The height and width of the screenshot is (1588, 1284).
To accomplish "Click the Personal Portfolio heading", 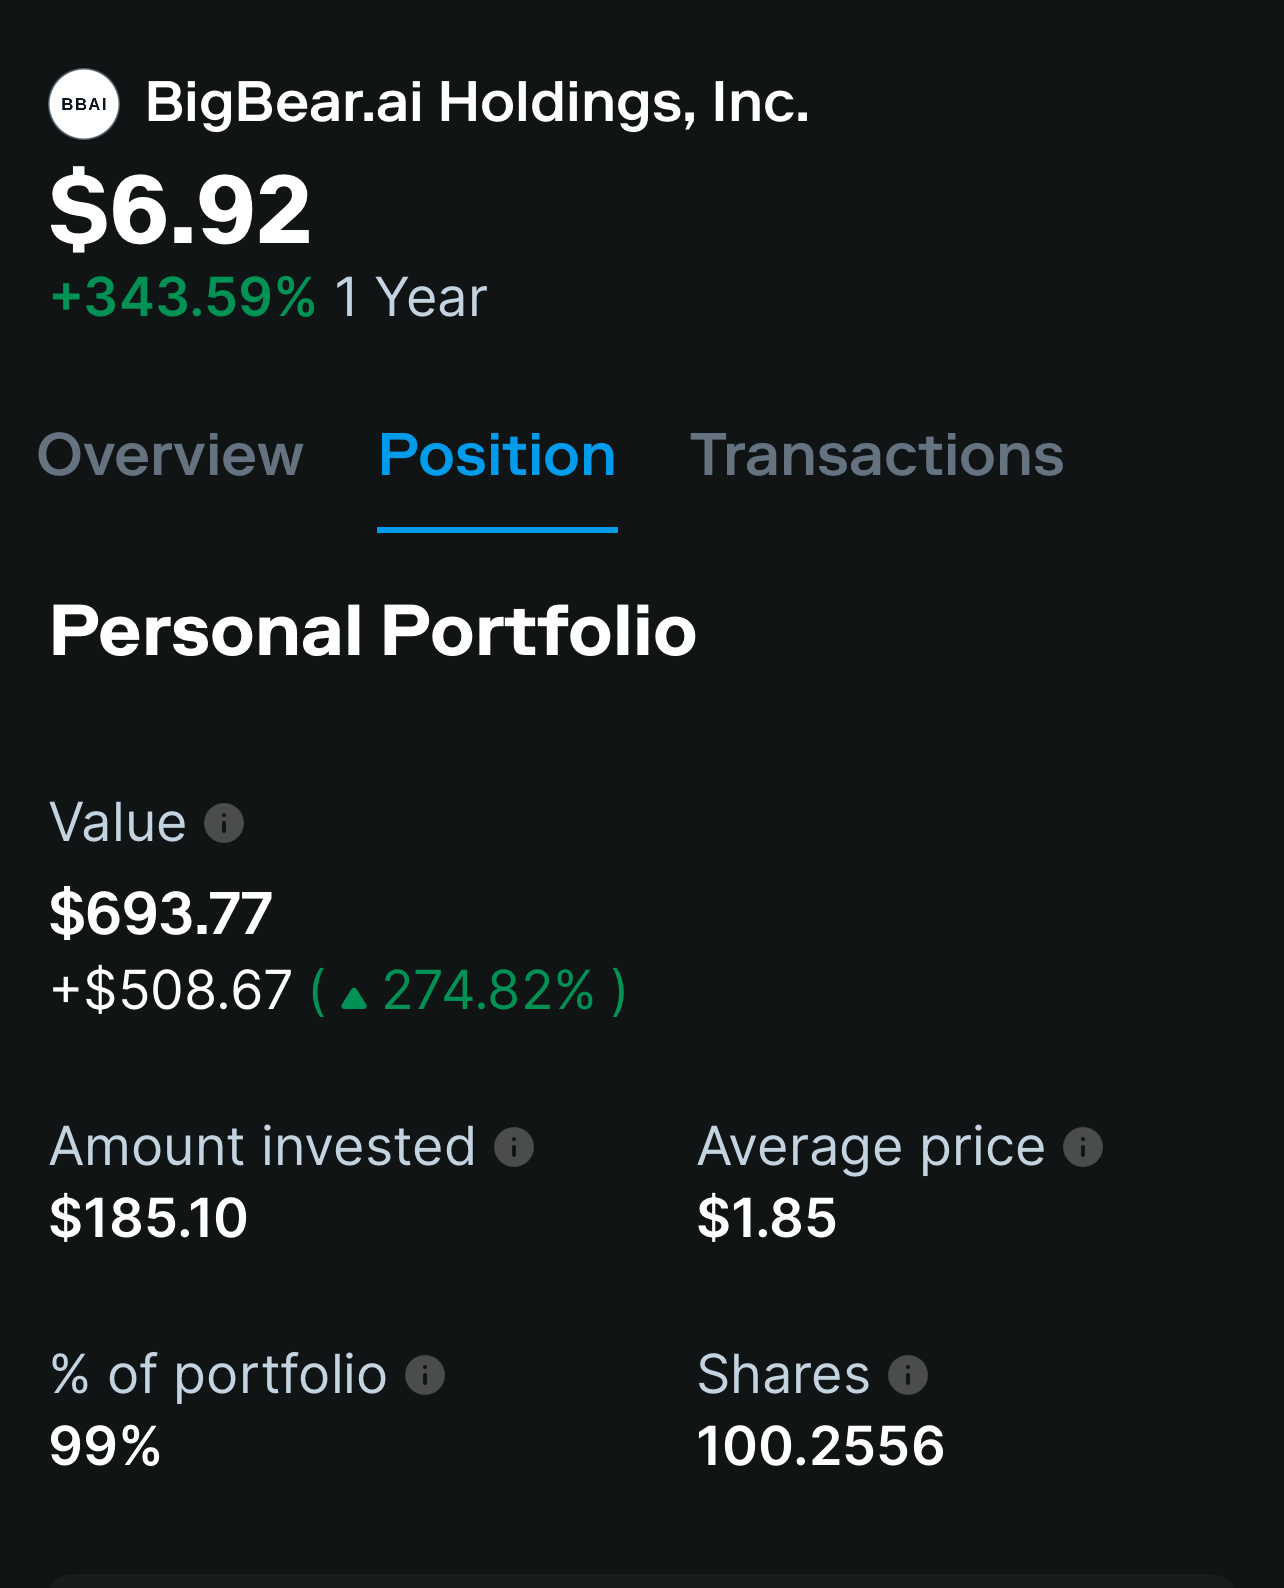I will (373, 631).
